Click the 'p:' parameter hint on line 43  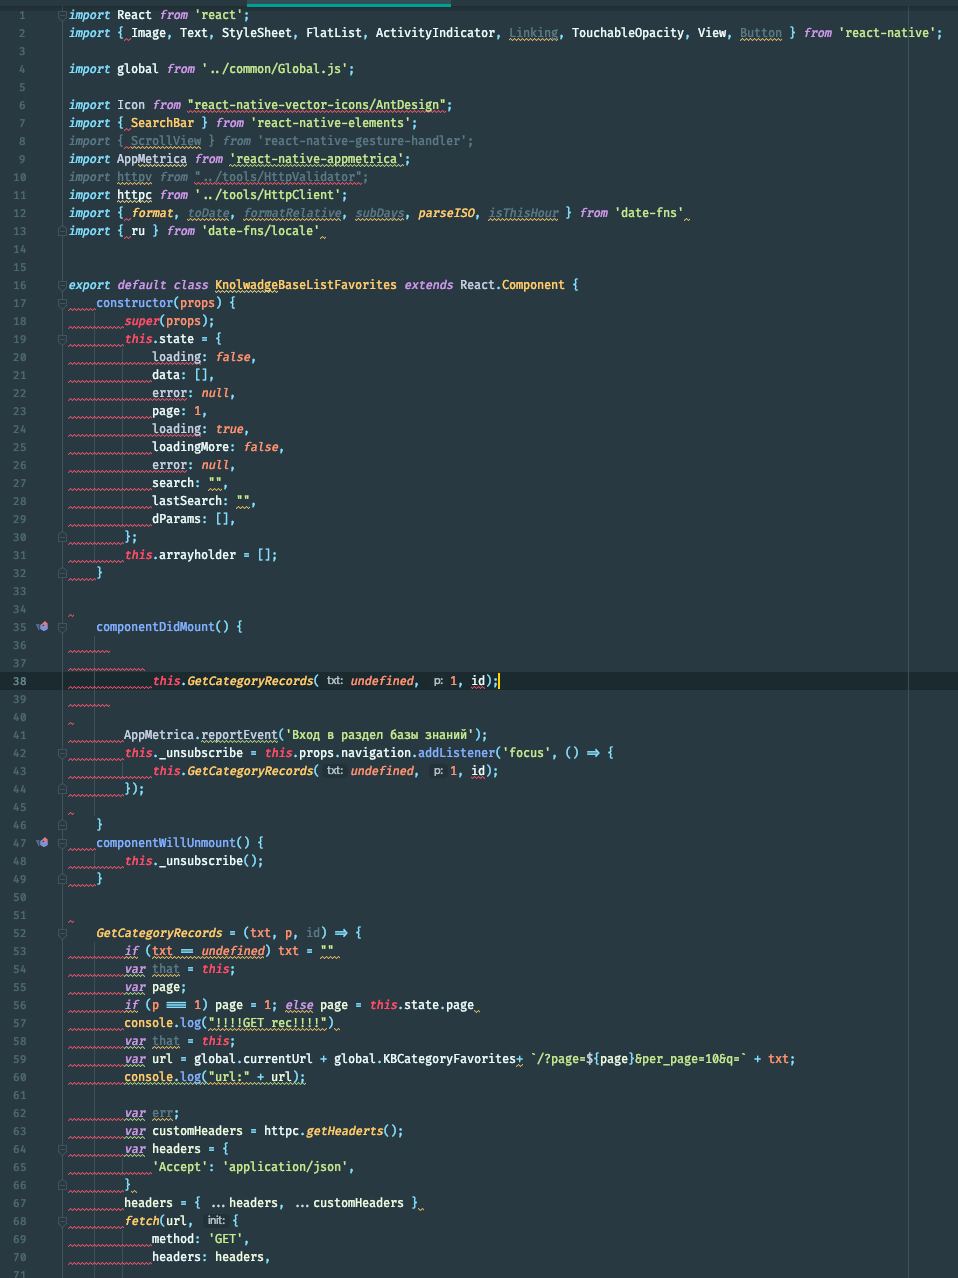(437, 771)
